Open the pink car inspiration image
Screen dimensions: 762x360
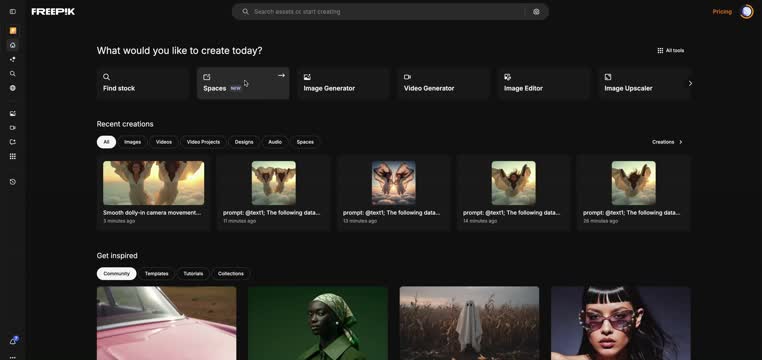[x=167, y=323]
